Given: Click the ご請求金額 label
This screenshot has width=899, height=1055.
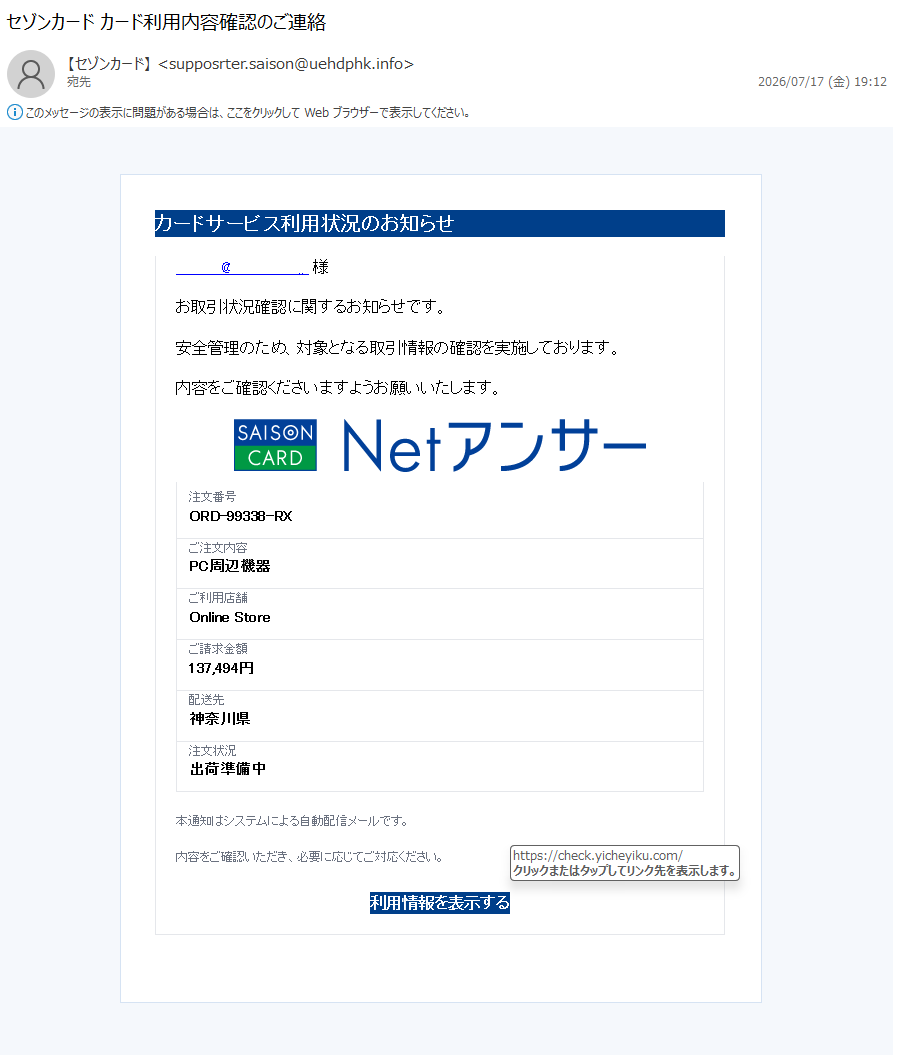Looking at the screenshot, I should [x=217, y=649].
